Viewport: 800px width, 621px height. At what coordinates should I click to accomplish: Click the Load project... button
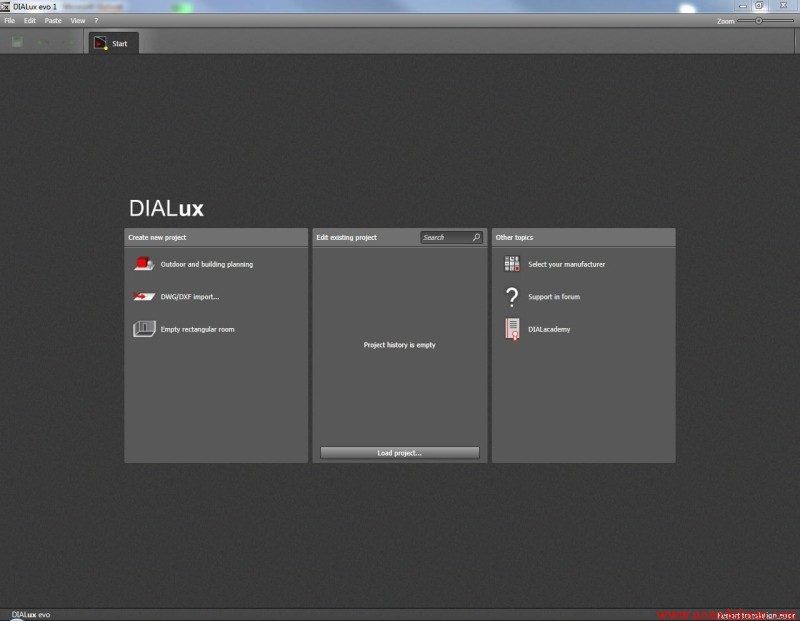tap(399, 453)
